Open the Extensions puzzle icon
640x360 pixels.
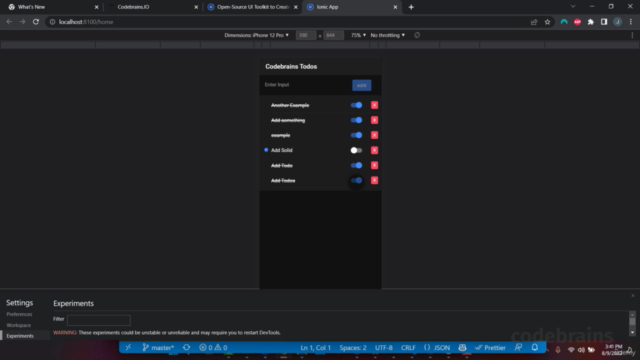[x=591, y=22]
